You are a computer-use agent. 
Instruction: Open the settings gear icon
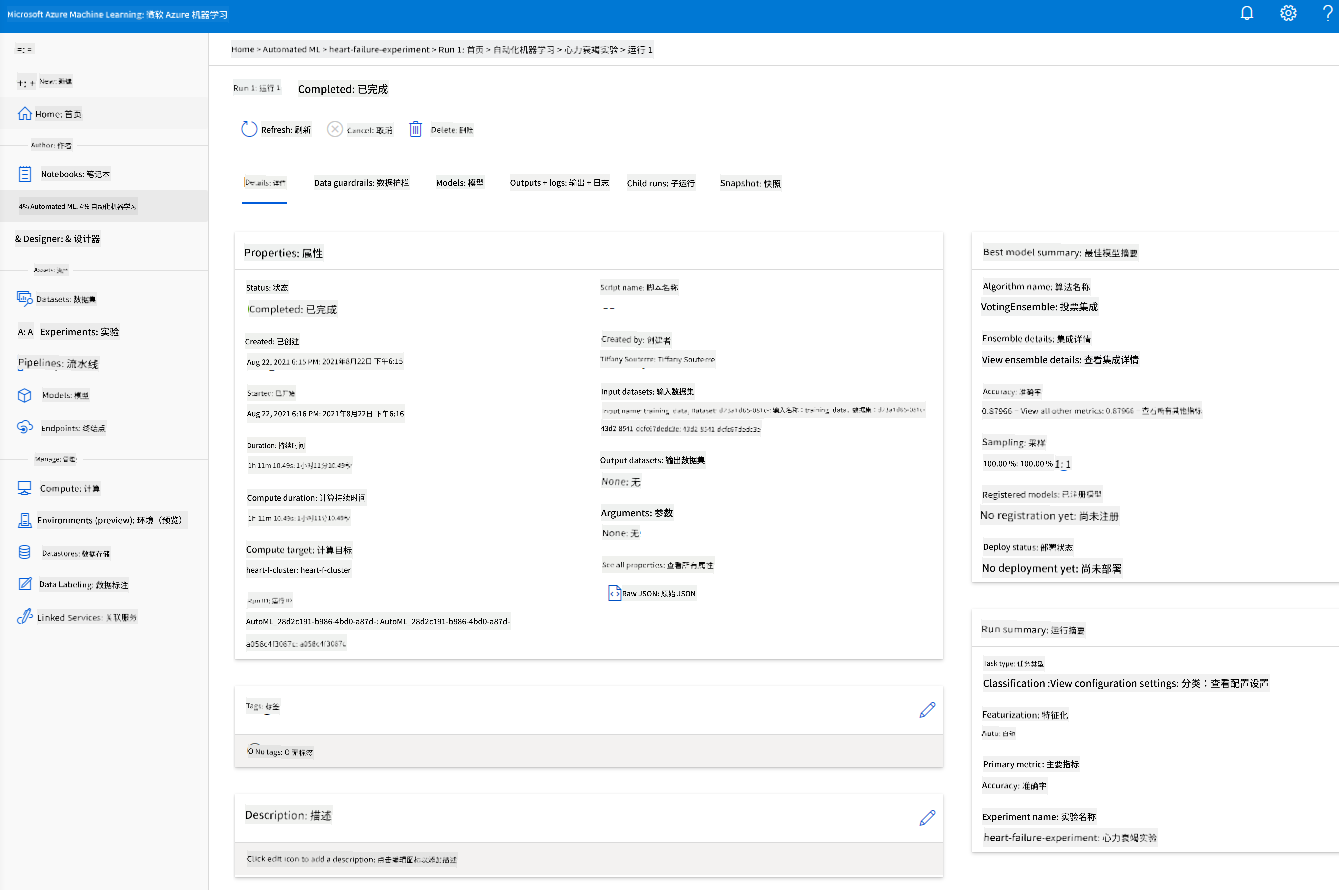click(x=1289, y=13)
